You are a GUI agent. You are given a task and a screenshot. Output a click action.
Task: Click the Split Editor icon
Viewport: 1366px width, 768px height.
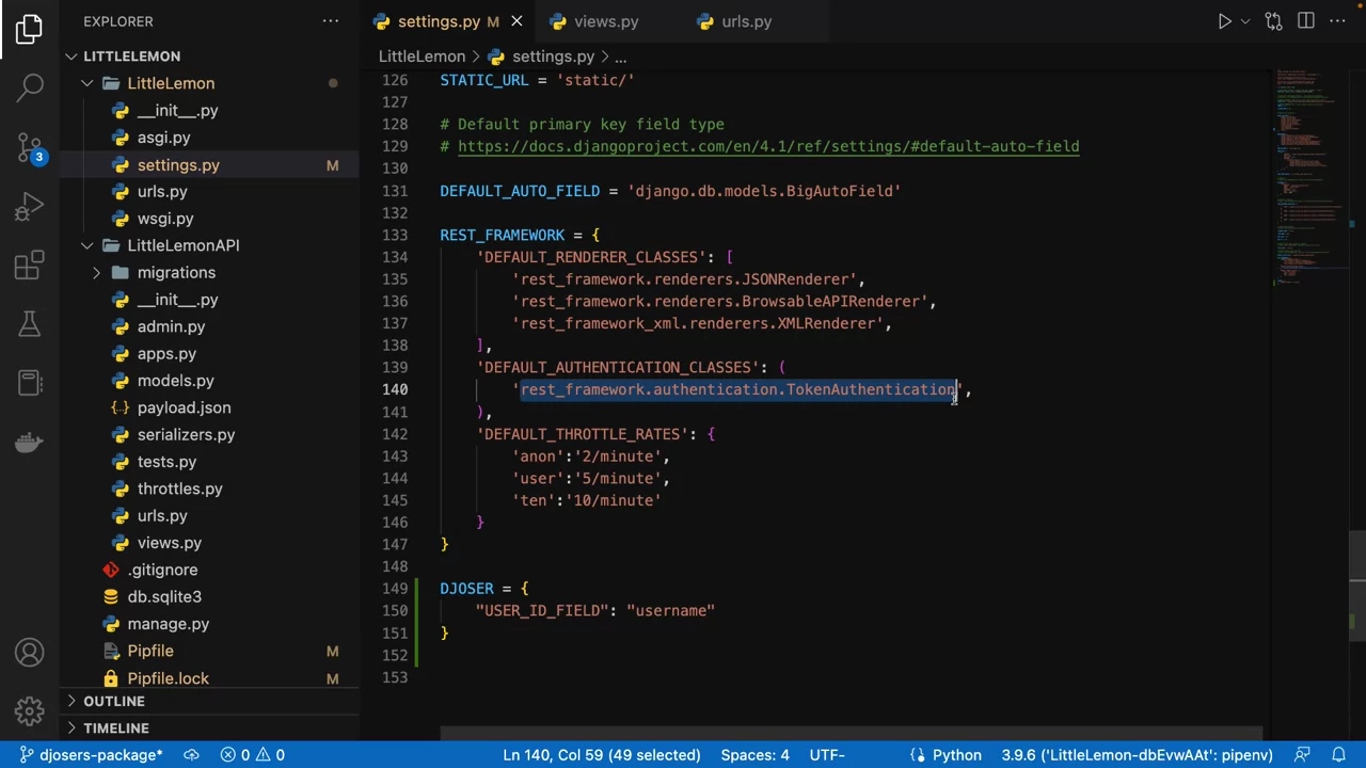tap(1306, 21)
